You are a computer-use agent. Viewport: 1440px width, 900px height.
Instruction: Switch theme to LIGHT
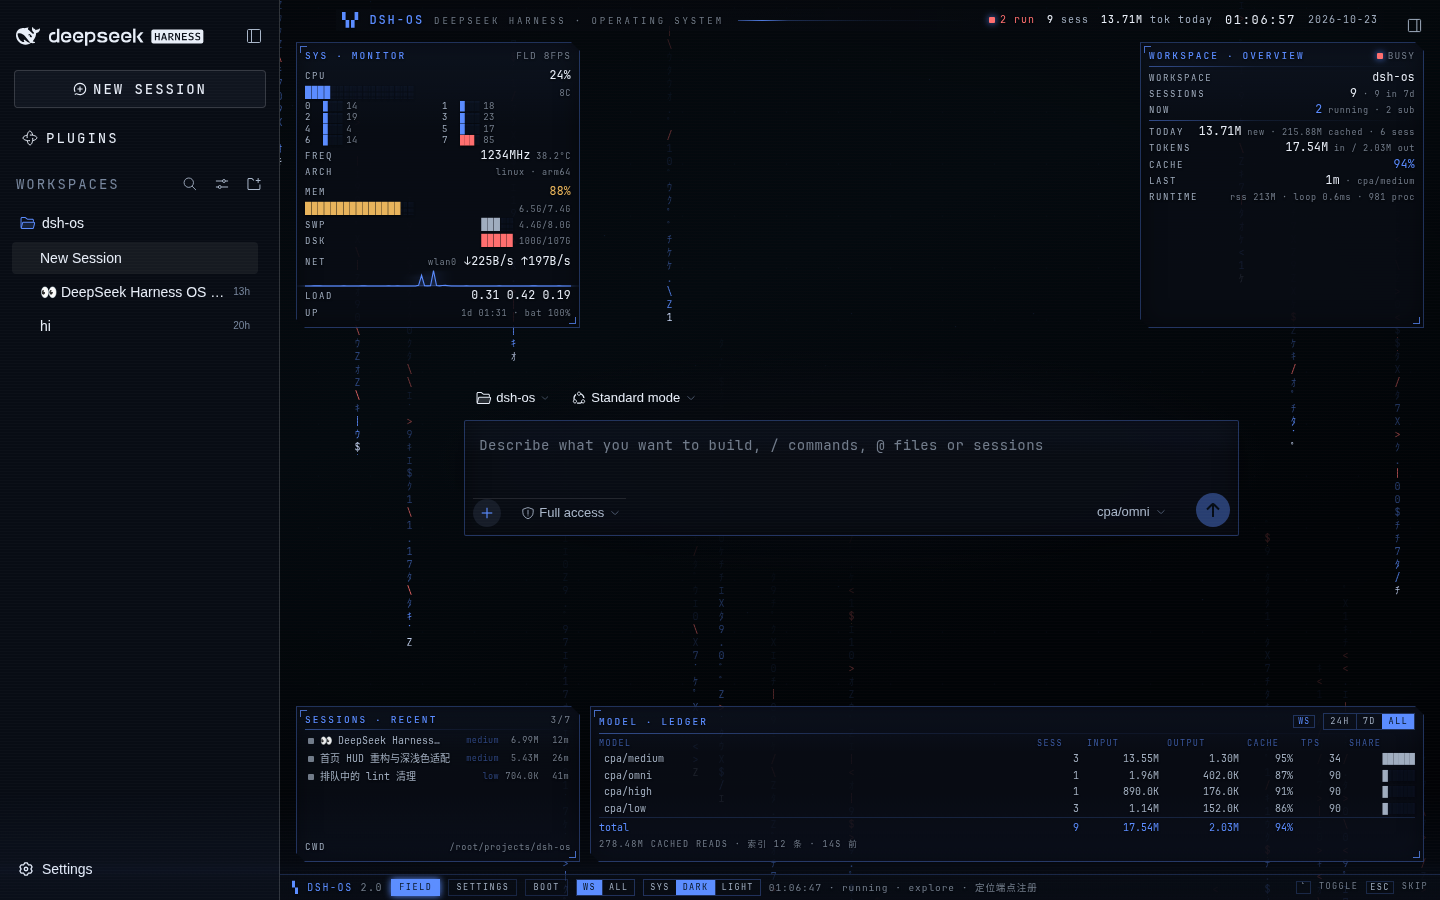tap(738, 887)
